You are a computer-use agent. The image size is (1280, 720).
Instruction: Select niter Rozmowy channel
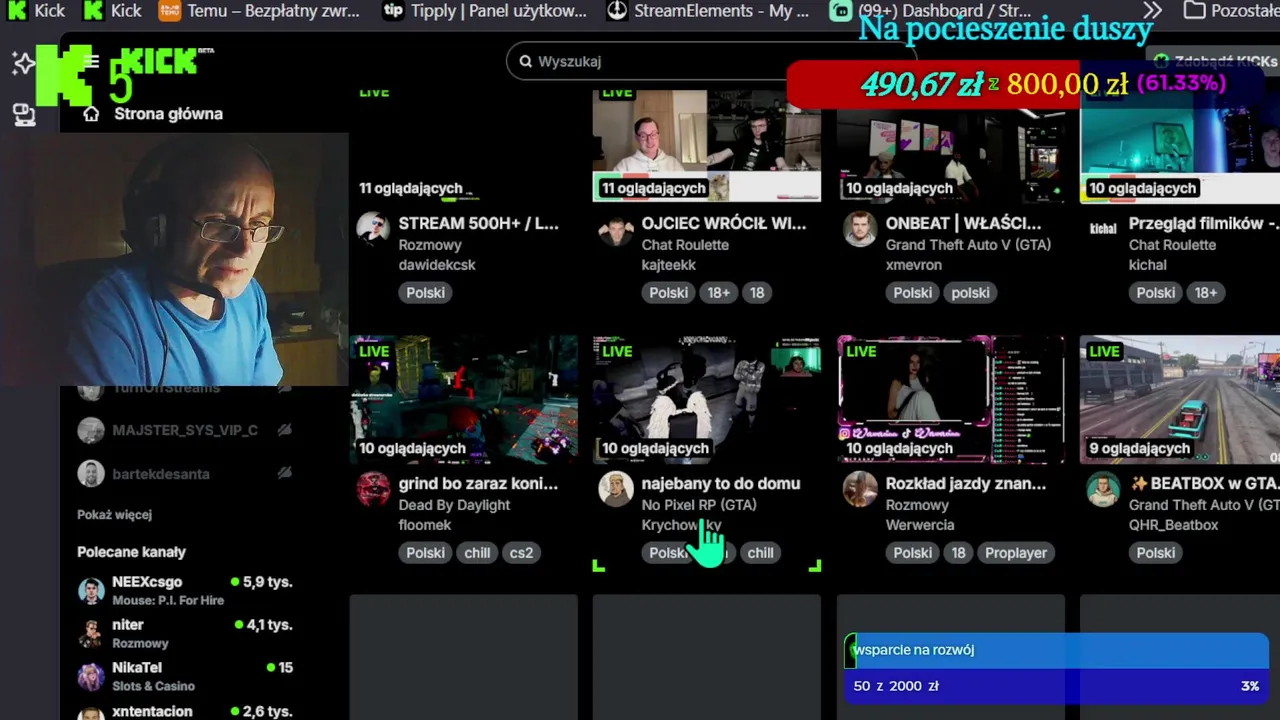click(185, 633)
